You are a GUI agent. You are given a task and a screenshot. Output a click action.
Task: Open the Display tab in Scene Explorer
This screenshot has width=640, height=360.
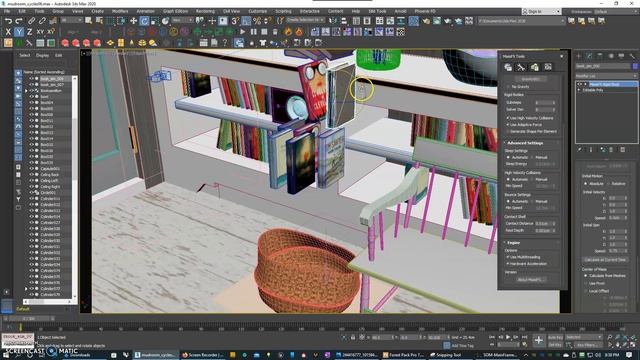[x=42, y=56]
